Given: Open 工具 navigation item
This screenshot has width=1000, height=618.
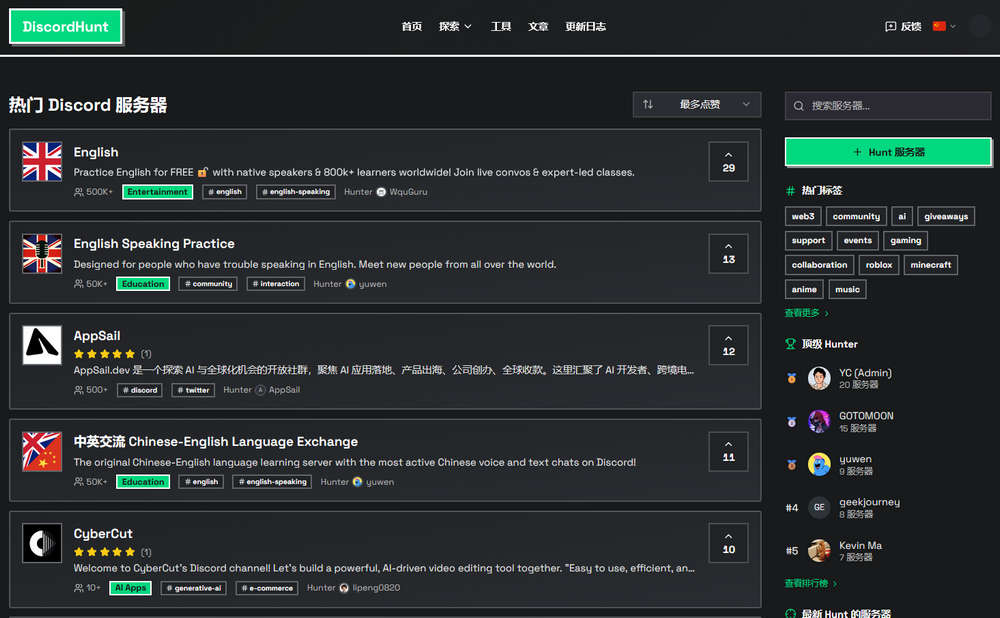Looking at the screenshot, I should 501,26.
